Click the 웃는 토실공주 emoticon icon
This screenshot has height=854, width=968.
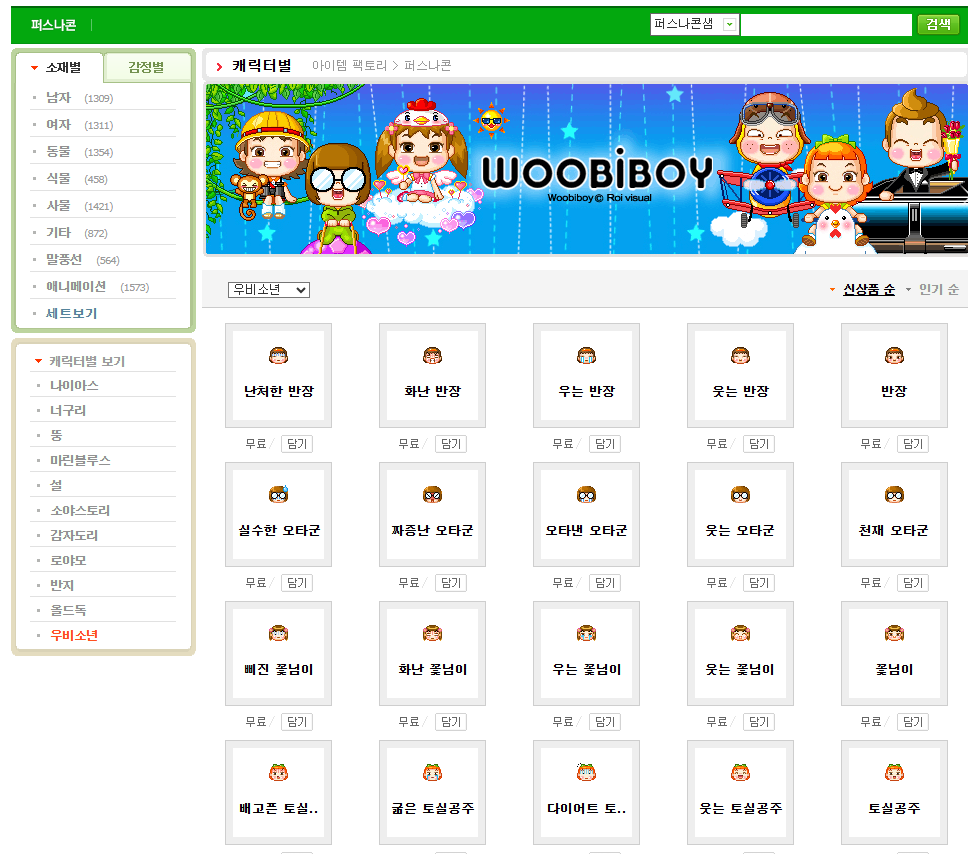740,772
